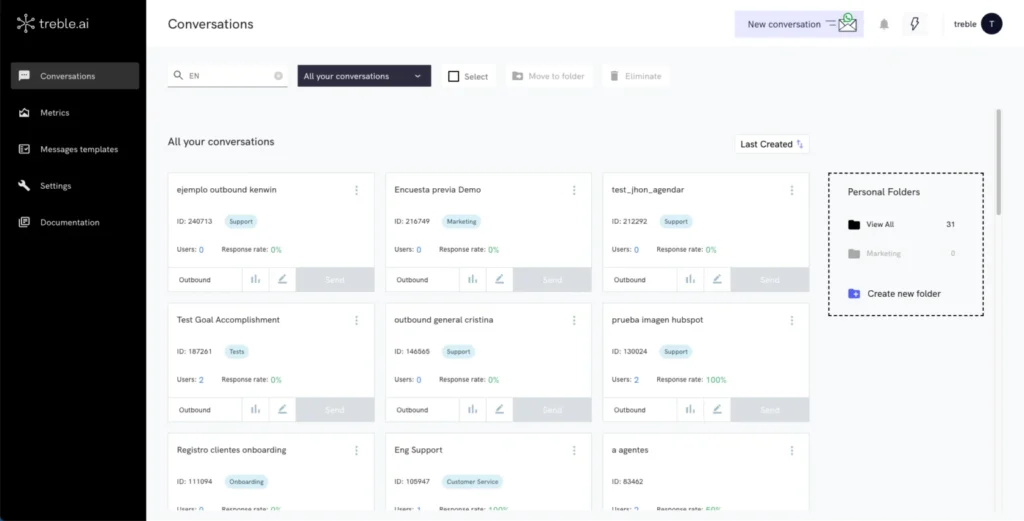1024x521 pixels.
Task: Clear the search field with X icon
Action: point(278,76)
